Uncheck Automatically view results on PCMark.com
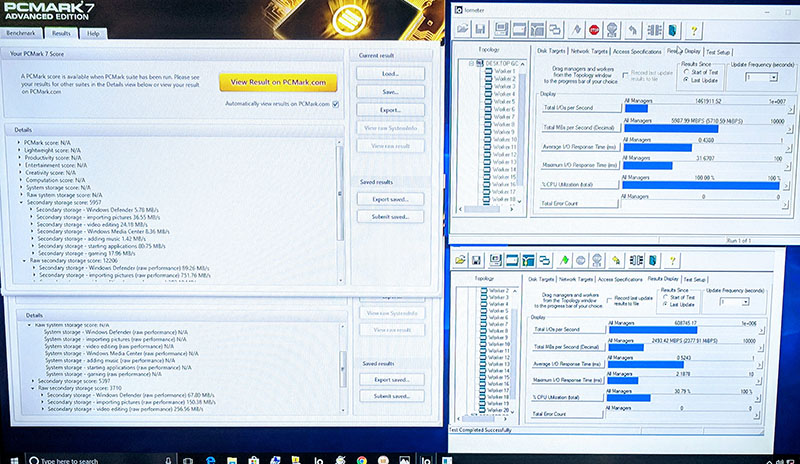 (x=336, y=104)
